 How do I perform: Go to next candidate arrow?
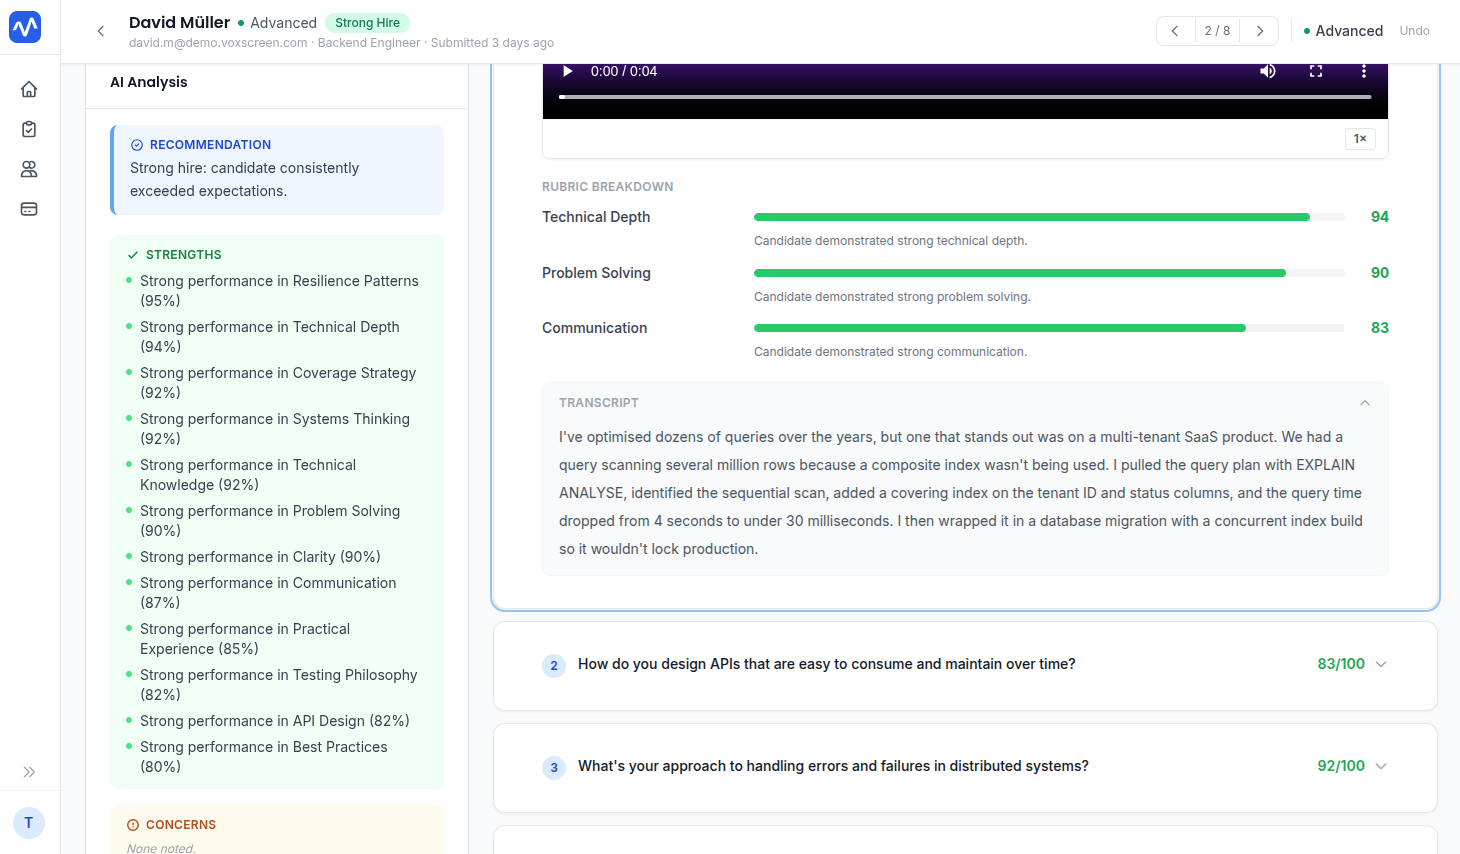1260,31
